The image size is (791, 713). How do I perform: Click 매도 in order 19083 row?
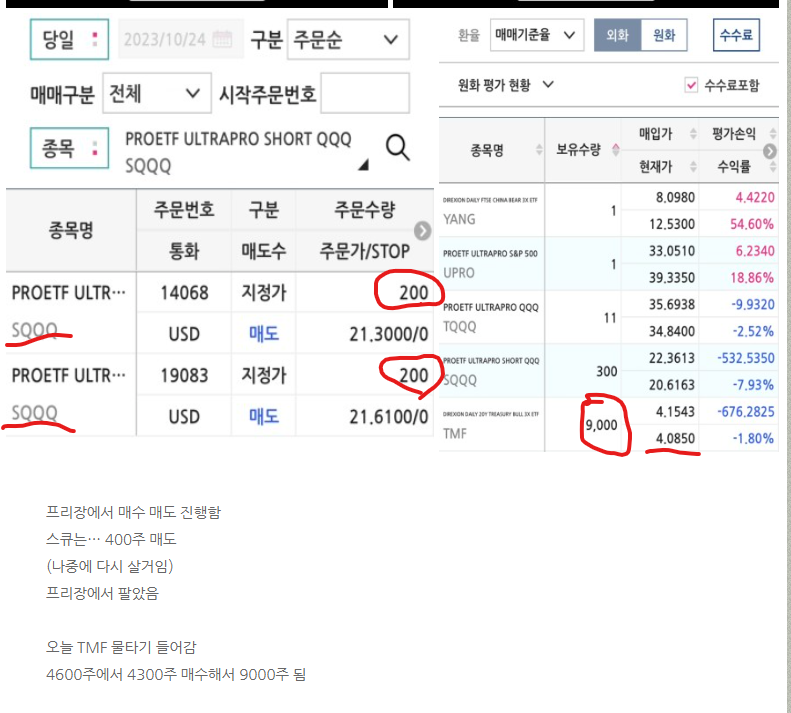tap(264, 417)
